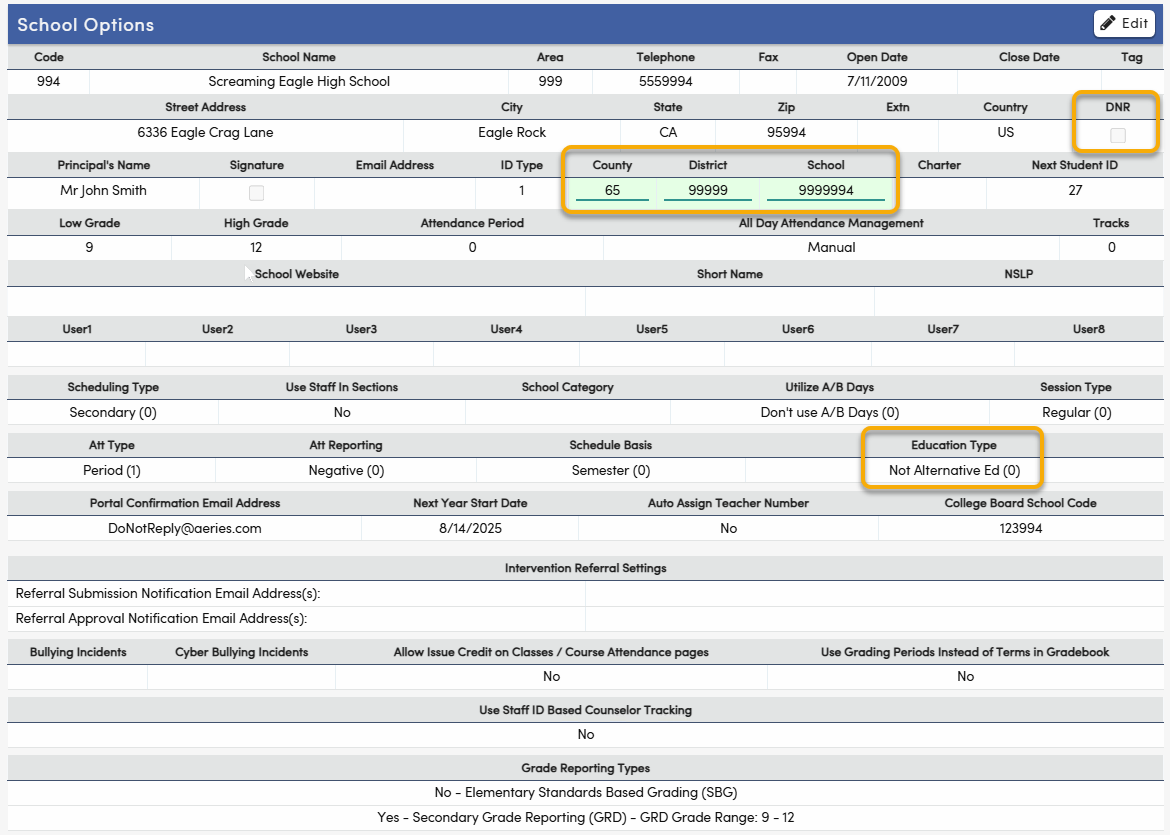Toggle the DNR checkbox
Viewport: 1170px width, 835px height.
1117,135
